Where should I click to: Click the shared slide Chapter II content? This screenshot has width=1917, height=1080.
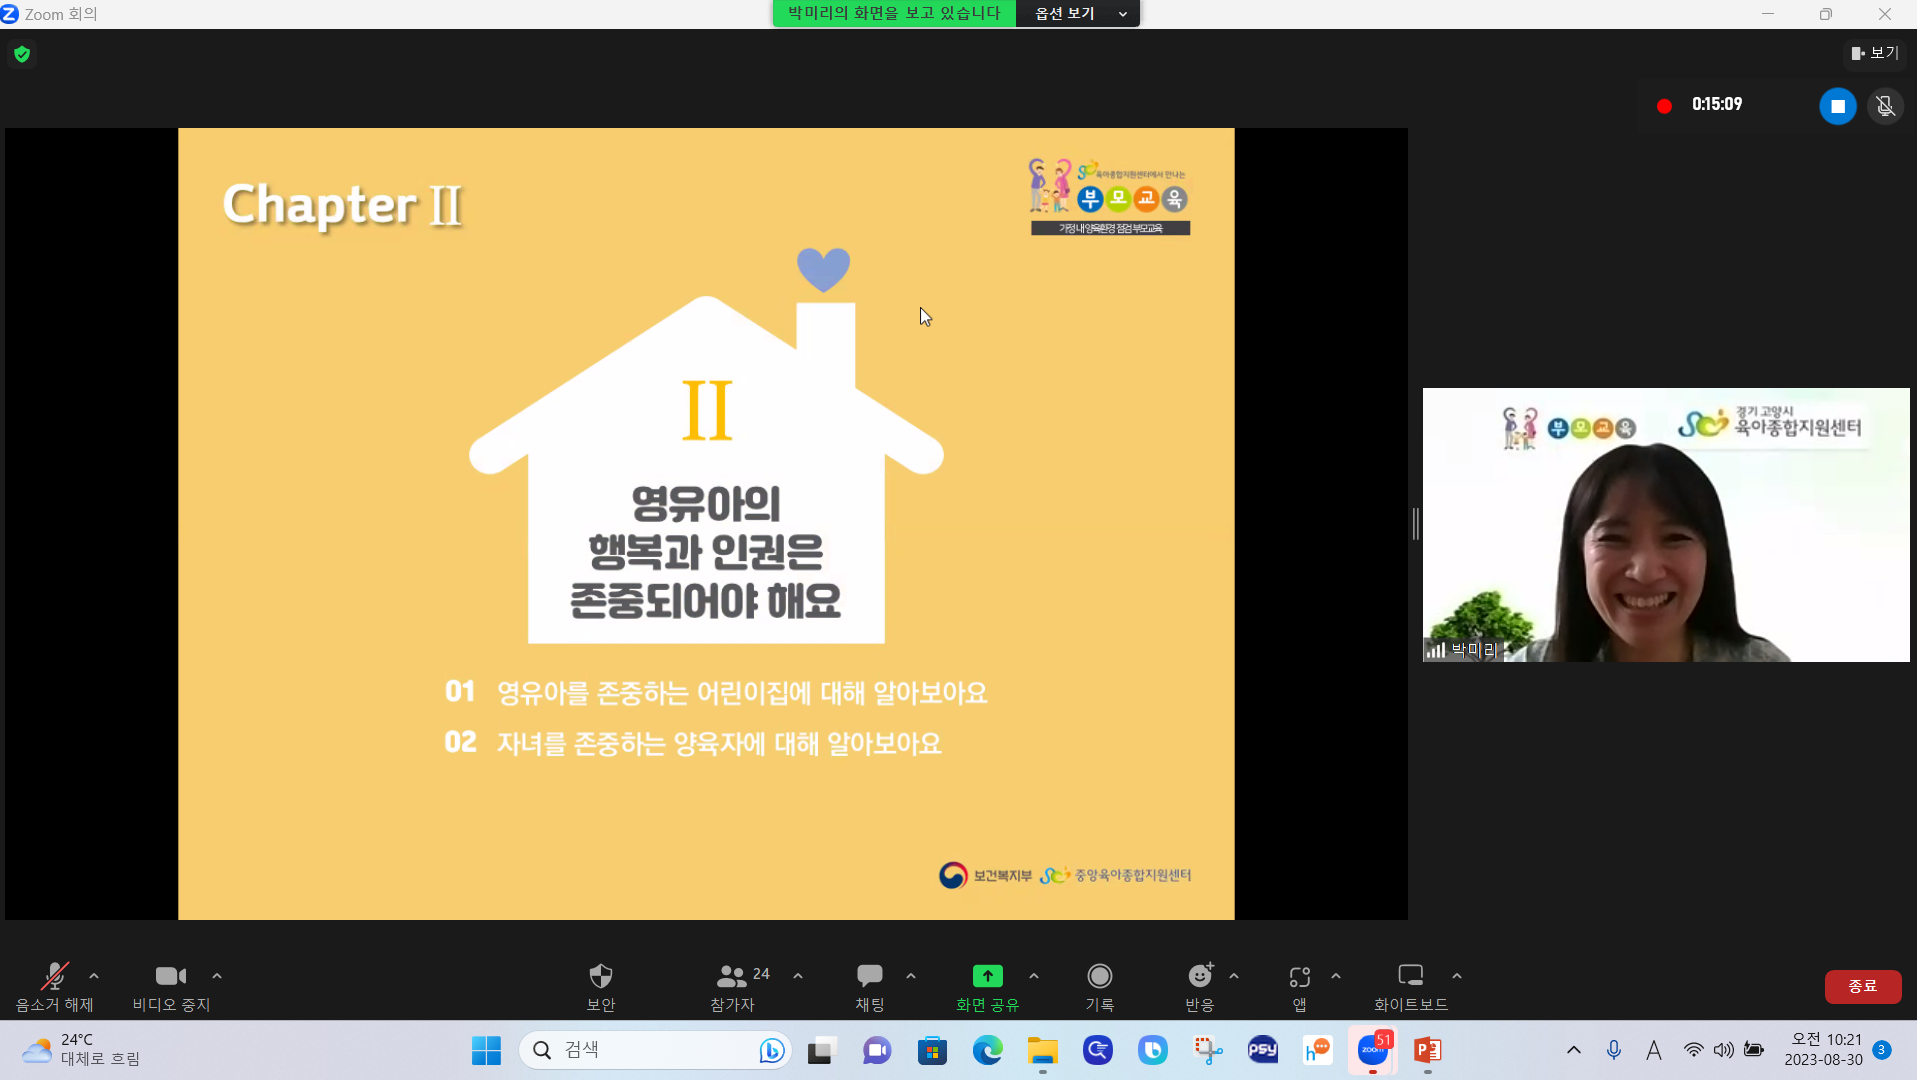coord(706,524)
